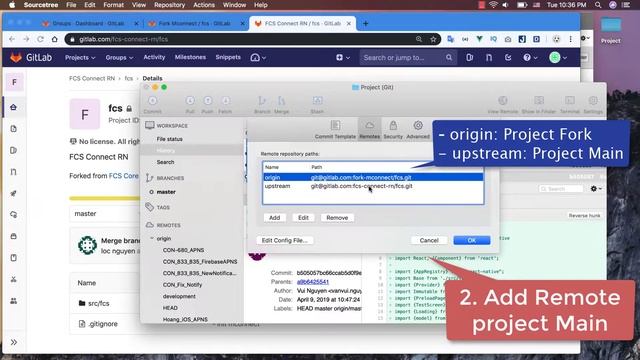Click Reverse hunk button in diff
Image resolution: width=640 pixels, height=360 pixels.
click(584, 216)
